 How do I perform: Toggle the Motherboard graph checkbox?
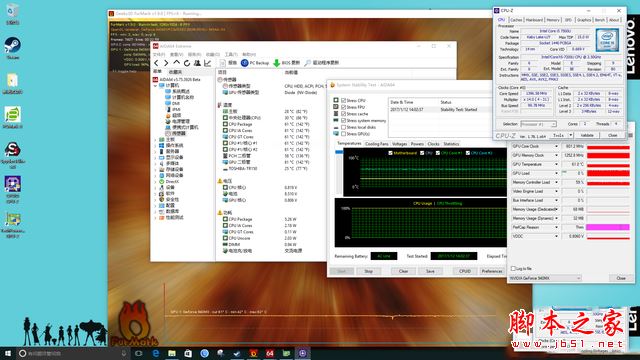(x=391, y=153)
